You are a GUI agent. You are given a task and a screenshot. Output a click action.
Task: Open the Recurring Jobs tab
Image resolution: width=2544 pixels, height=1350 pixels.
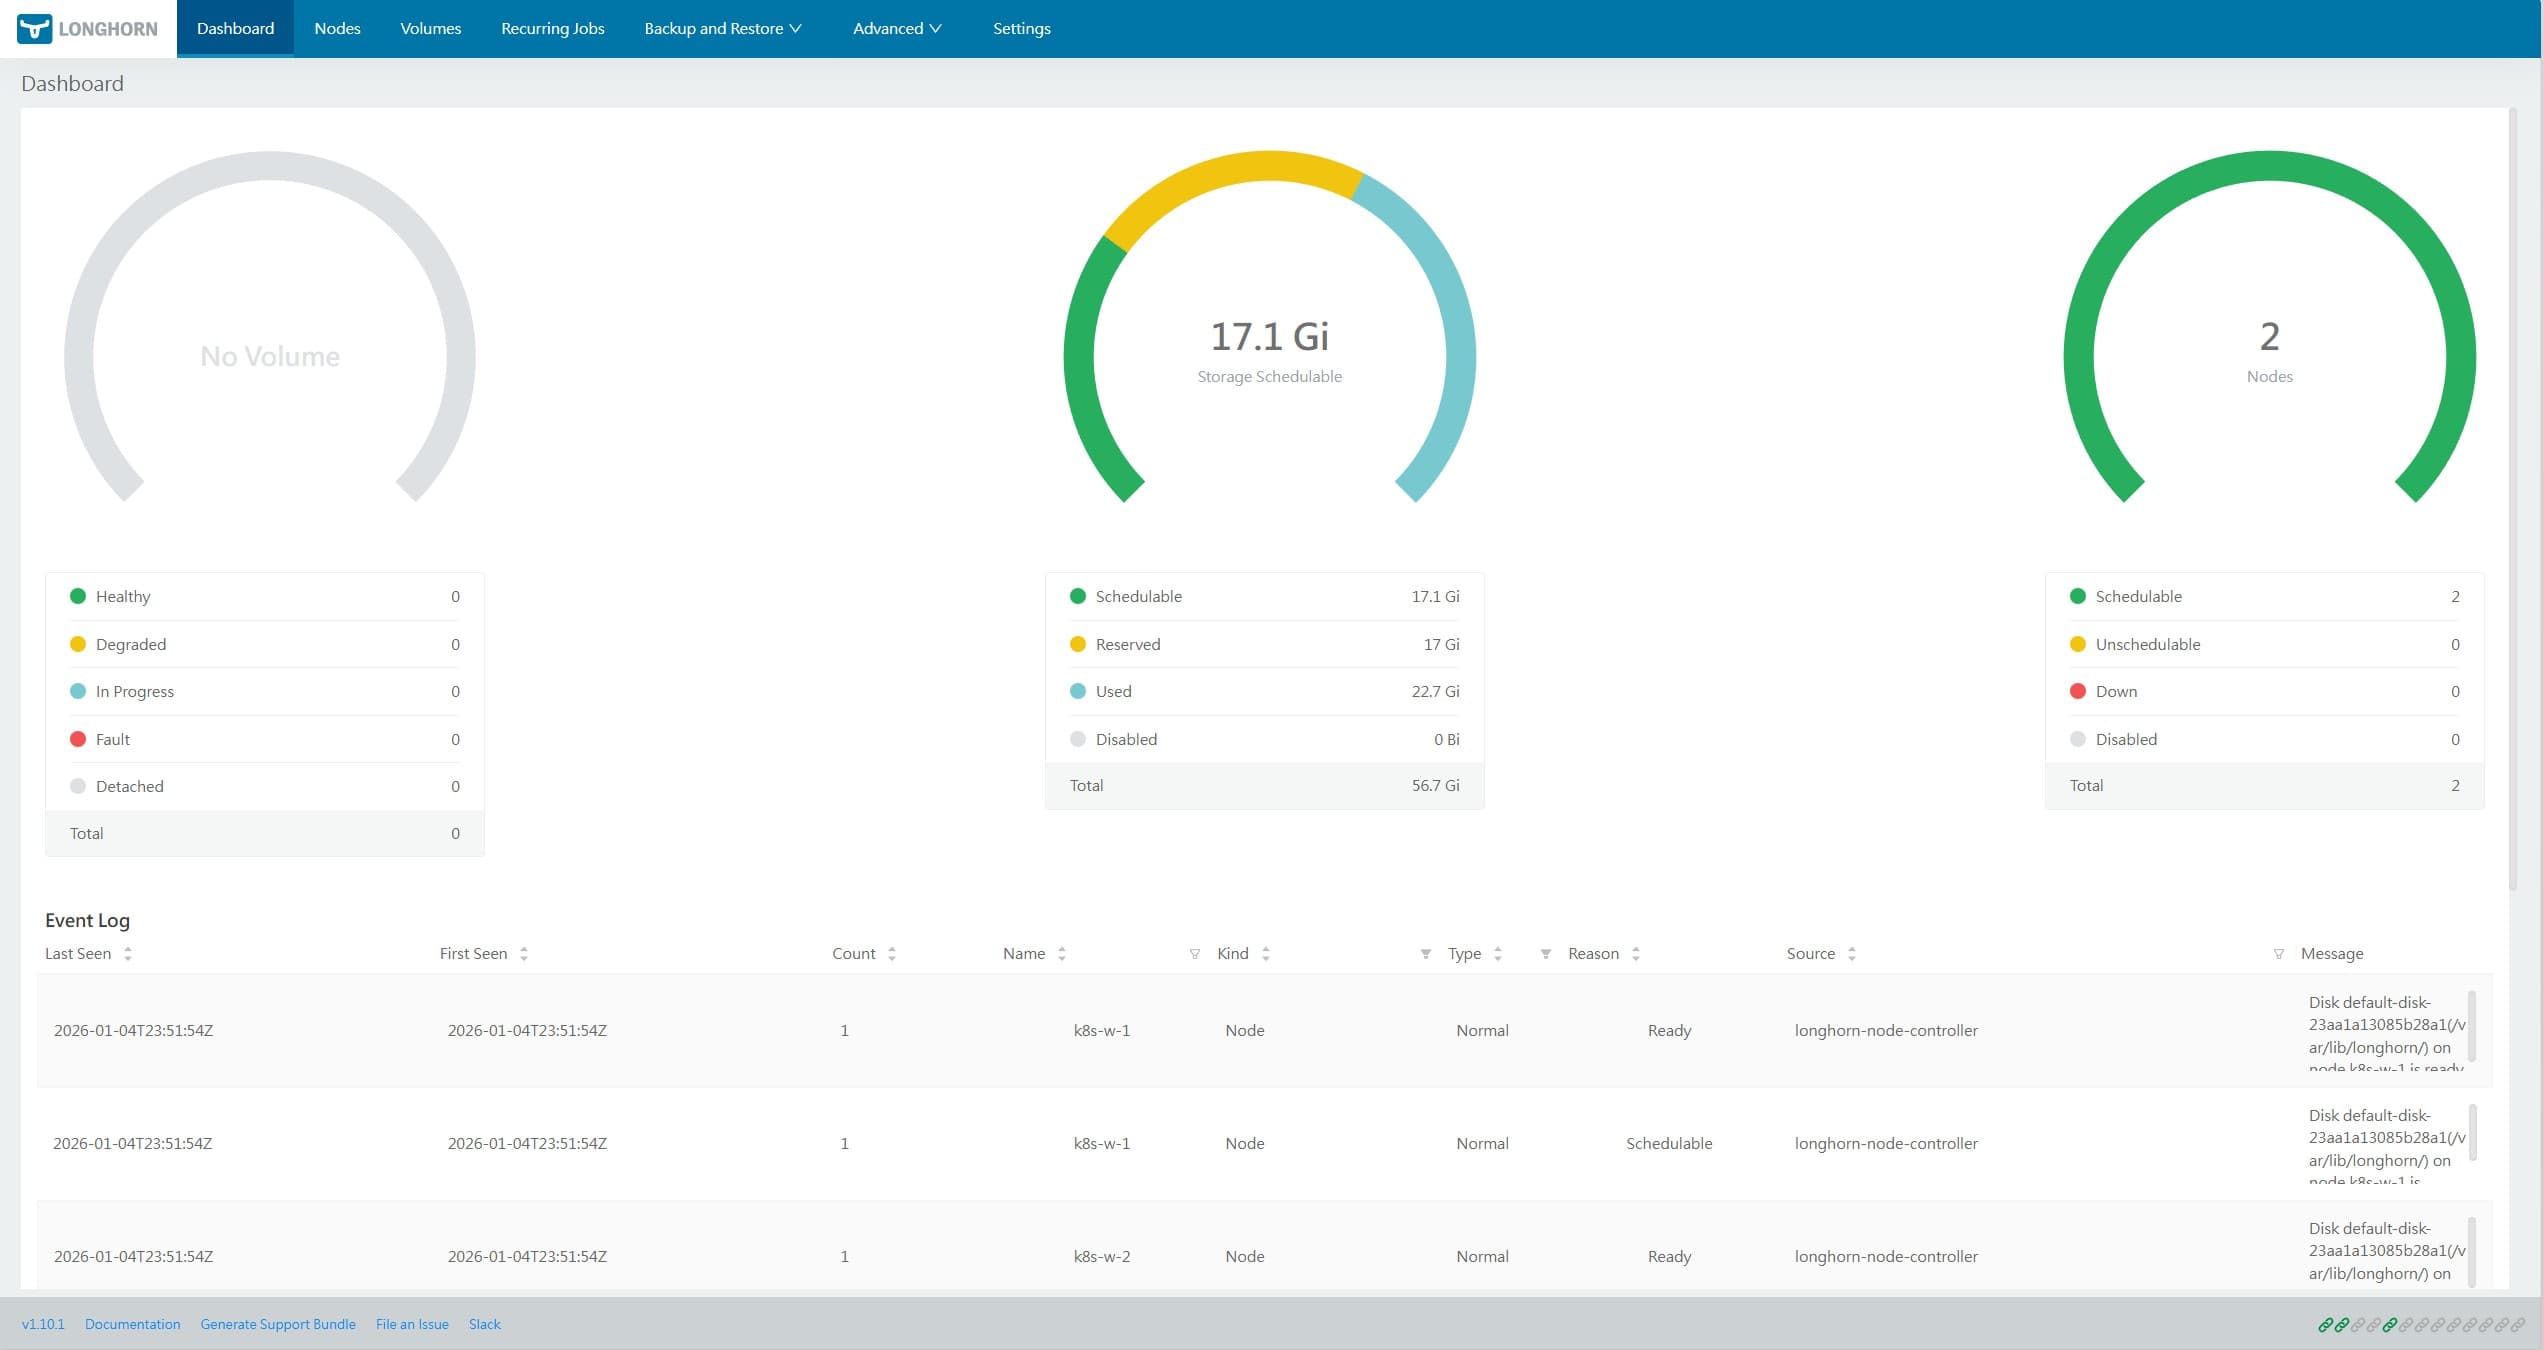coord(552,28)
